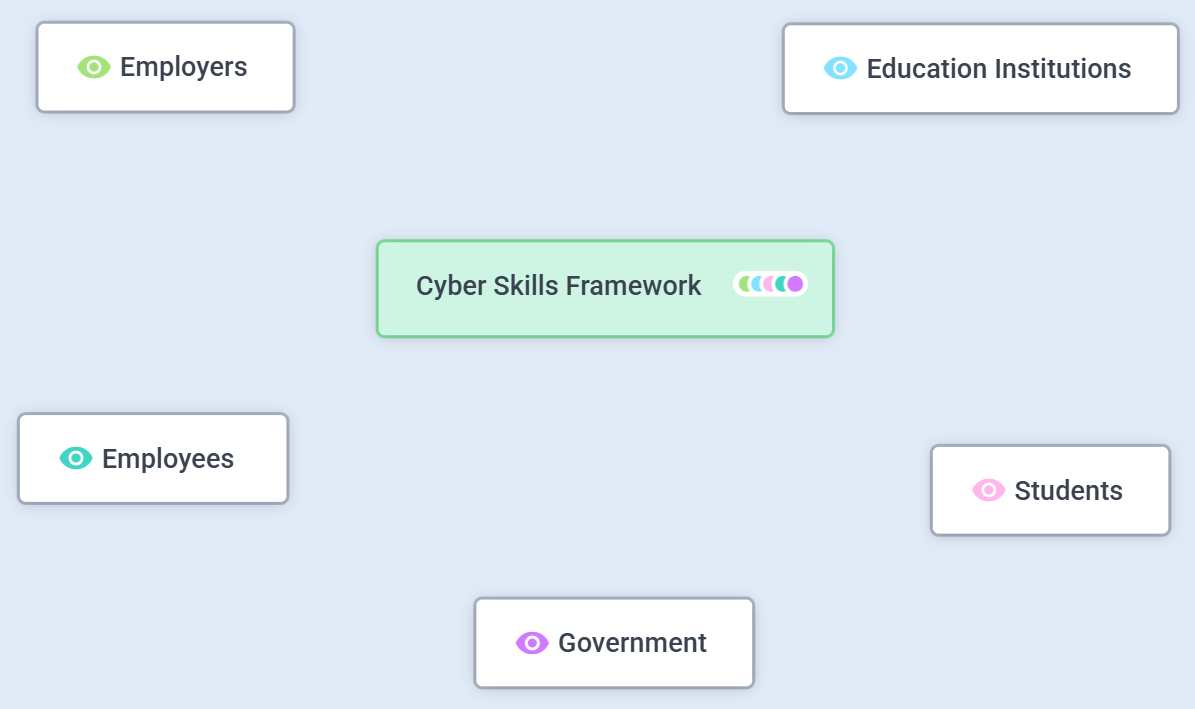This screenshot has height=709, width=1195.
Task: Select the Education Institutions node label
Action: (998, 68)
